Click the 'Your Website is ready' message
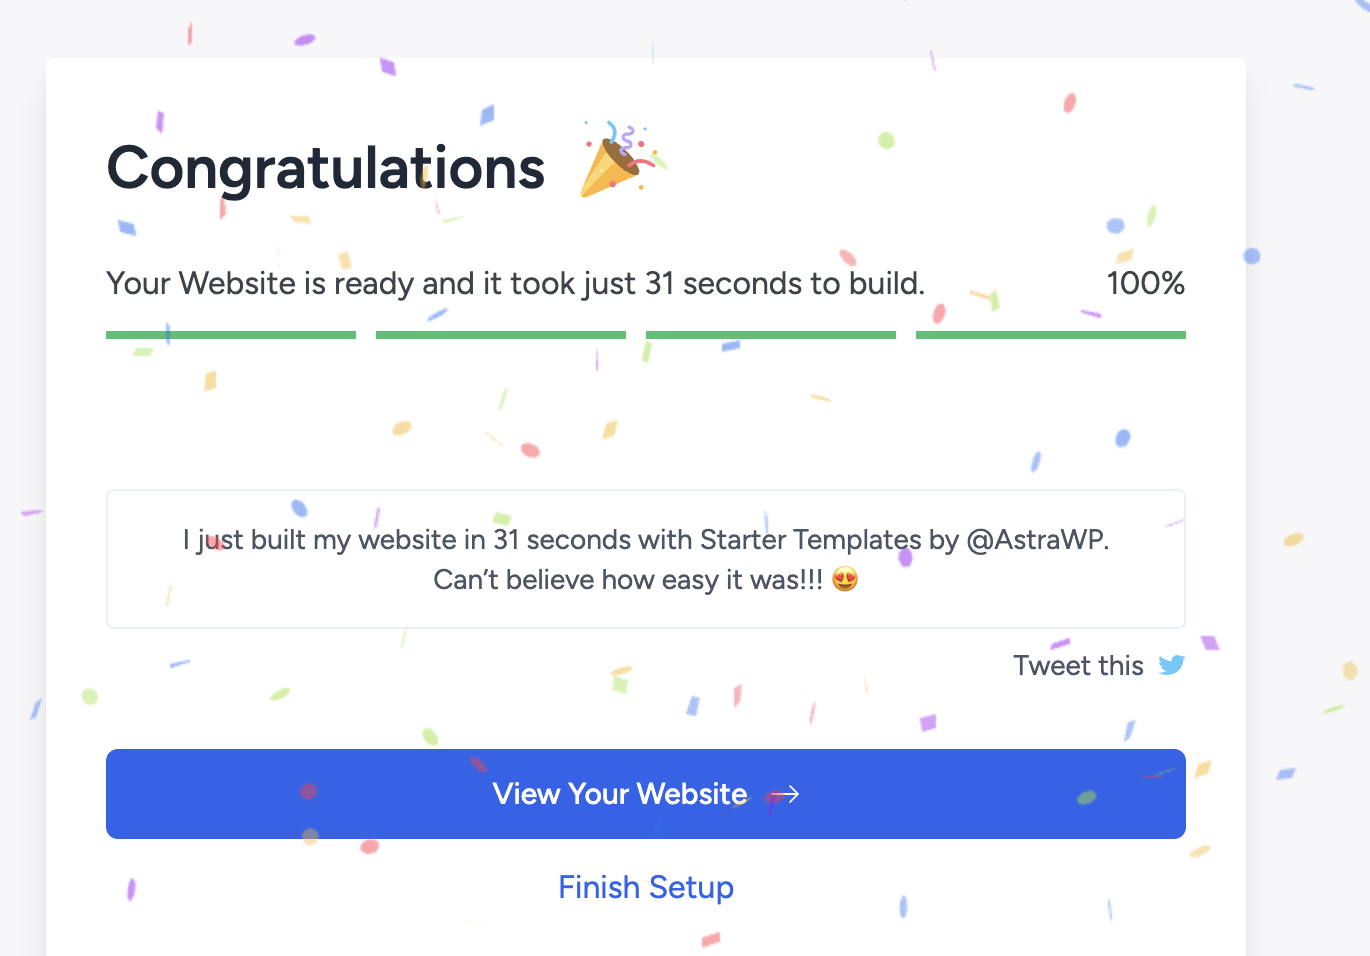The height and width of the screenshot is (956, 1370). [300, 284]
